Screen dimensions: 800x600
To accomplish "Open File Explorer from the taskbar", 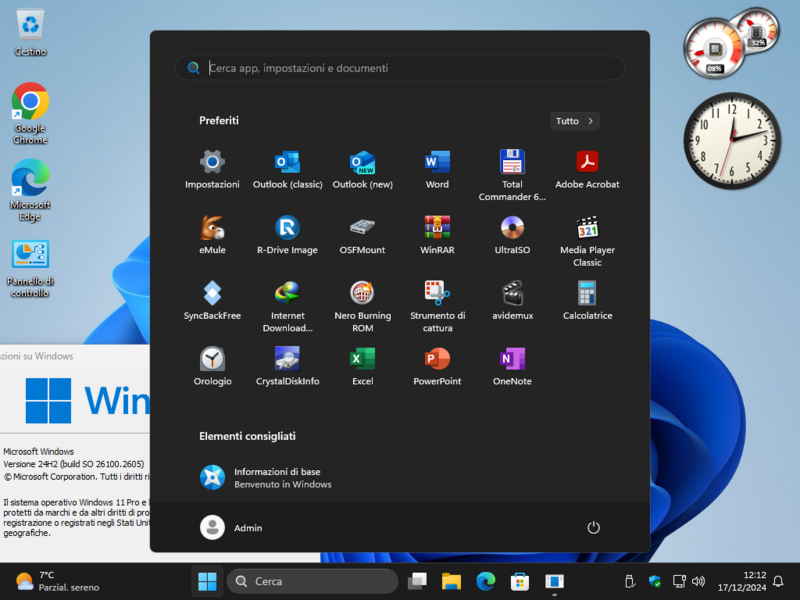I will [x=451, y=581].
